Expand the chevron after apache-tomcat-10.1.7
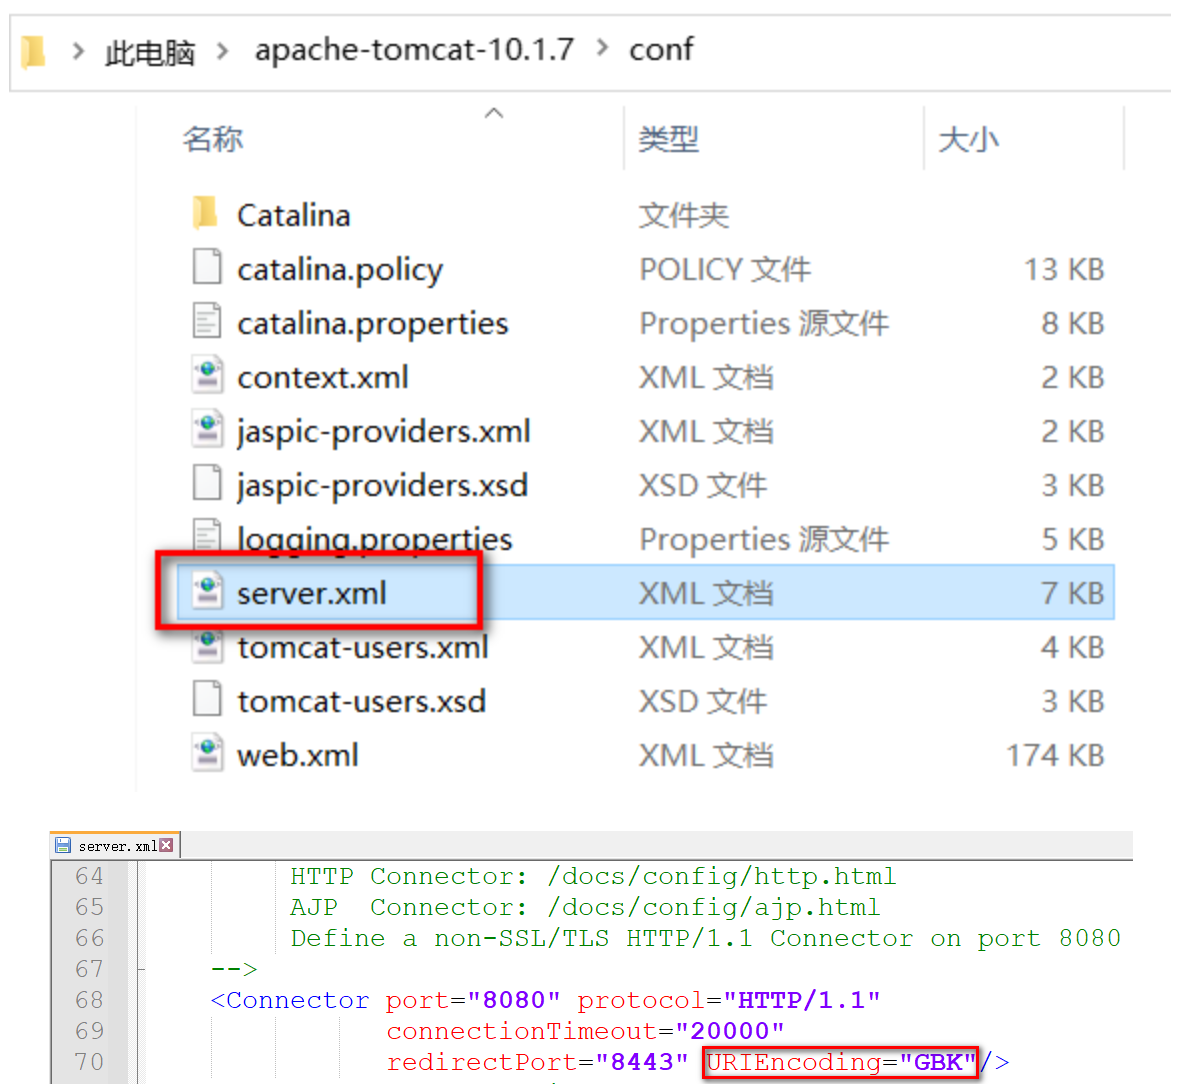Viewport: 1199px width, 1087px height. click(603, 48)
